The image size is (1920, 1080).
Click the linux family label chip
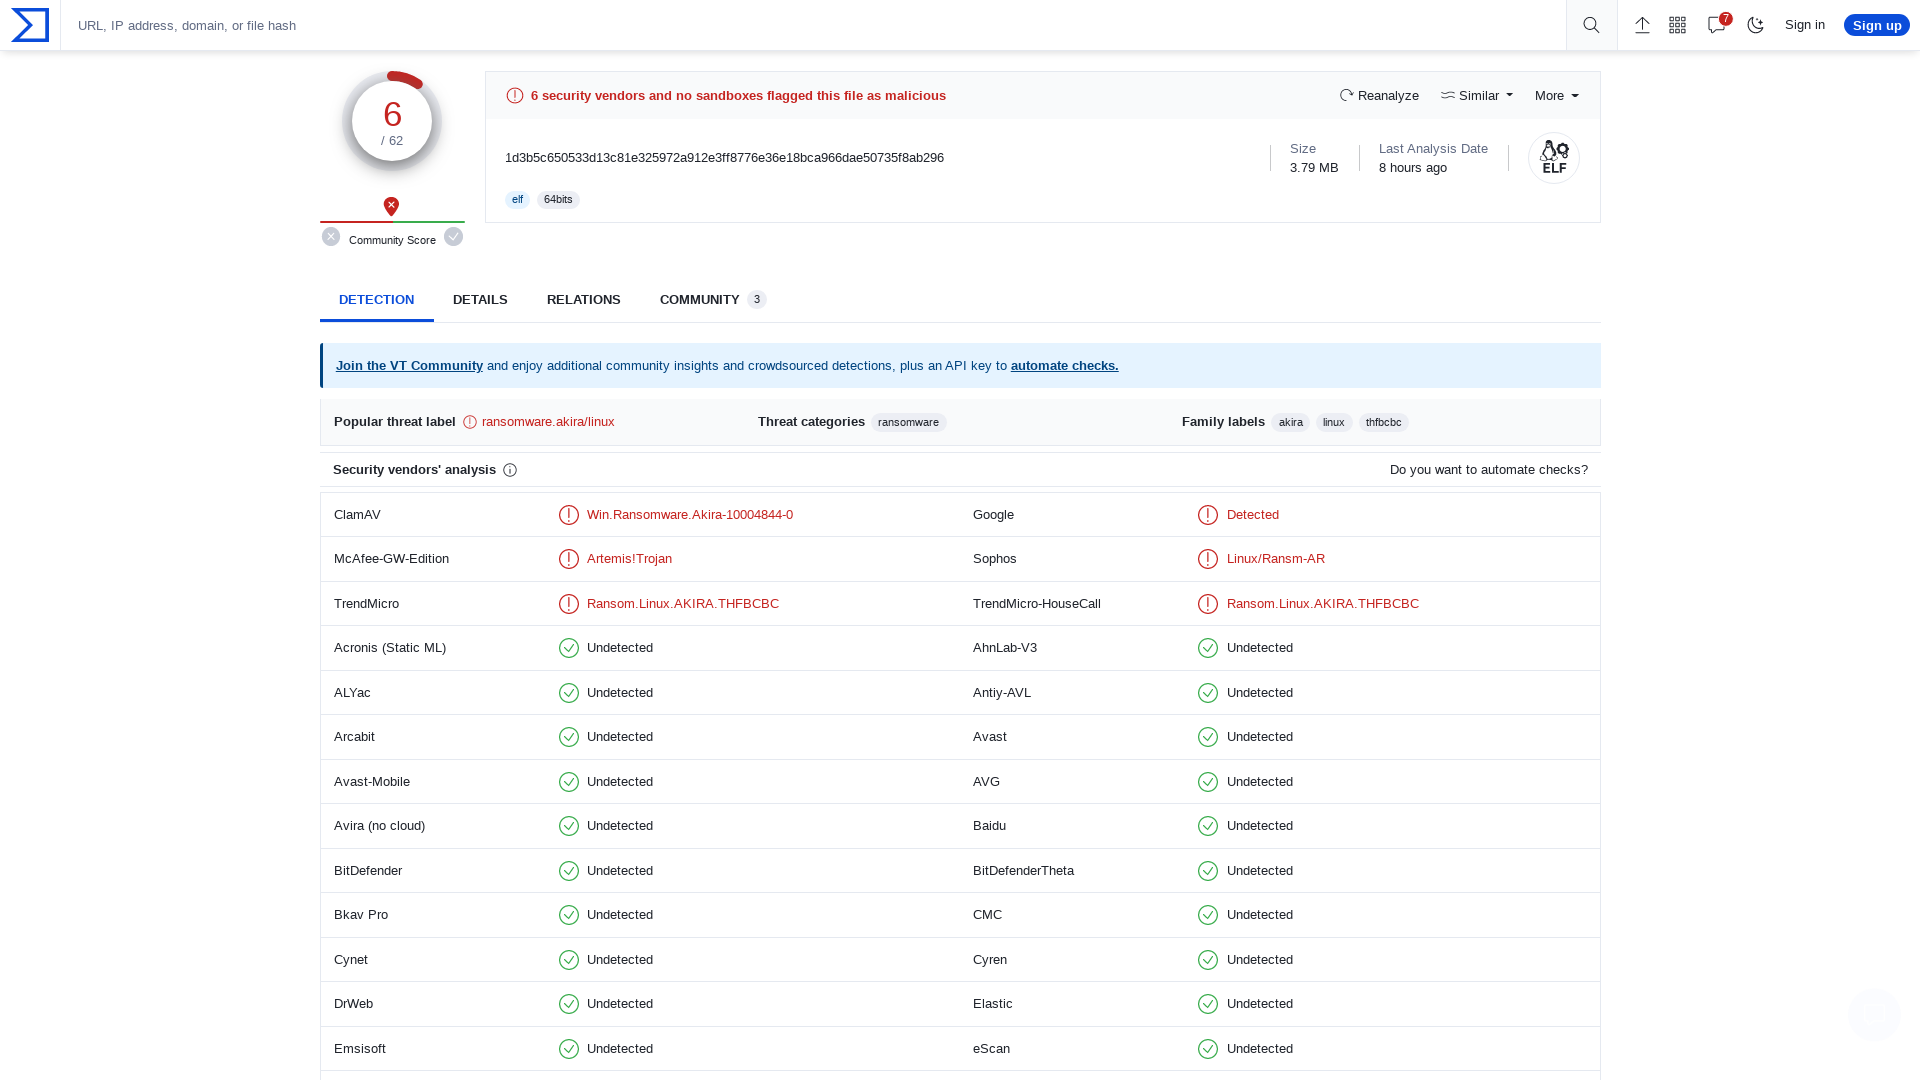pyautogui.click(x=1334, y=423)
